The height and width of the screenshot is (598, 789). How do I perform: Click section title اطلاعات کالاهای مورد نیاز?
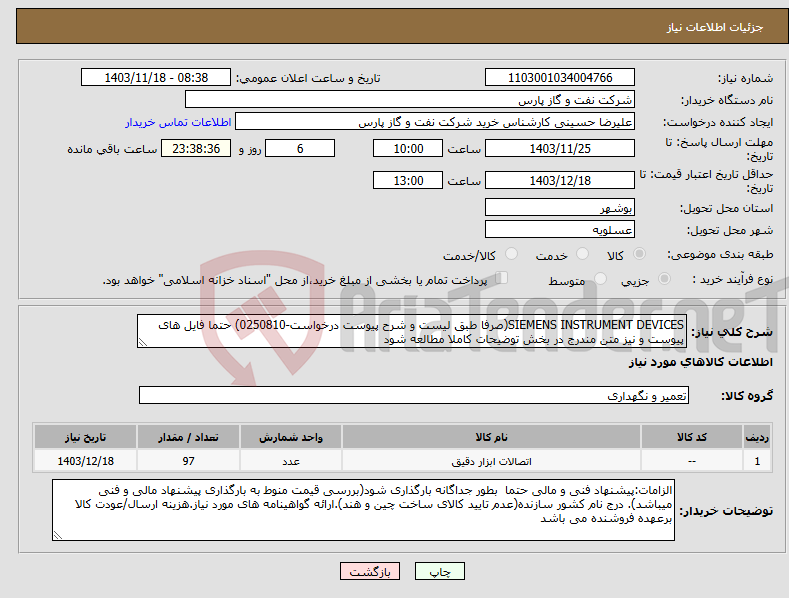click(700, 362)
